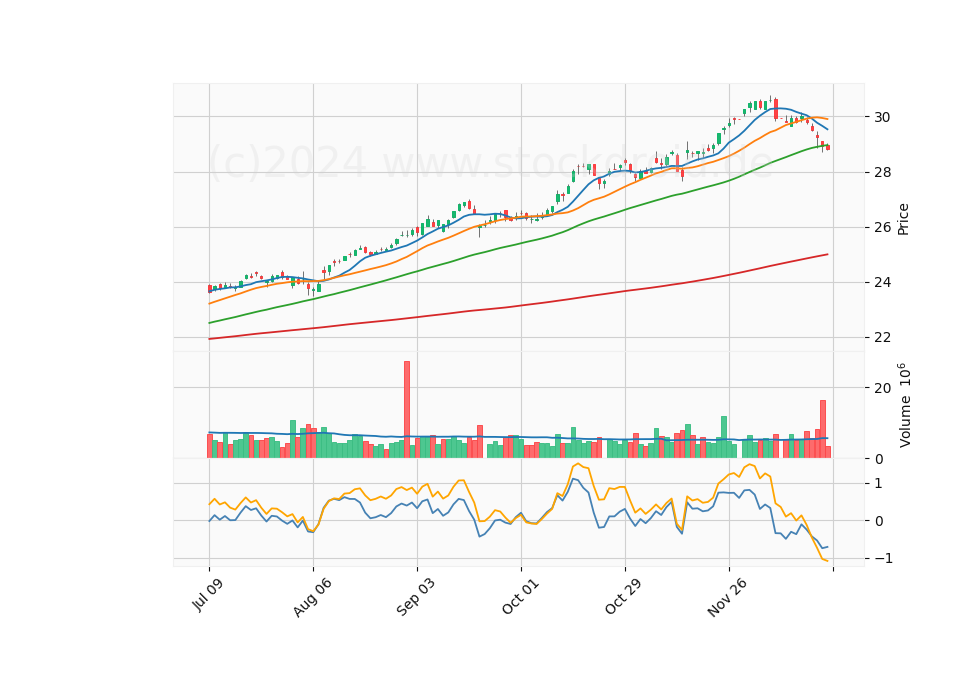Click the tall green volume bar near Nov 26
Image resolution: width=960 pixels, height=690 pixels.
724,437
